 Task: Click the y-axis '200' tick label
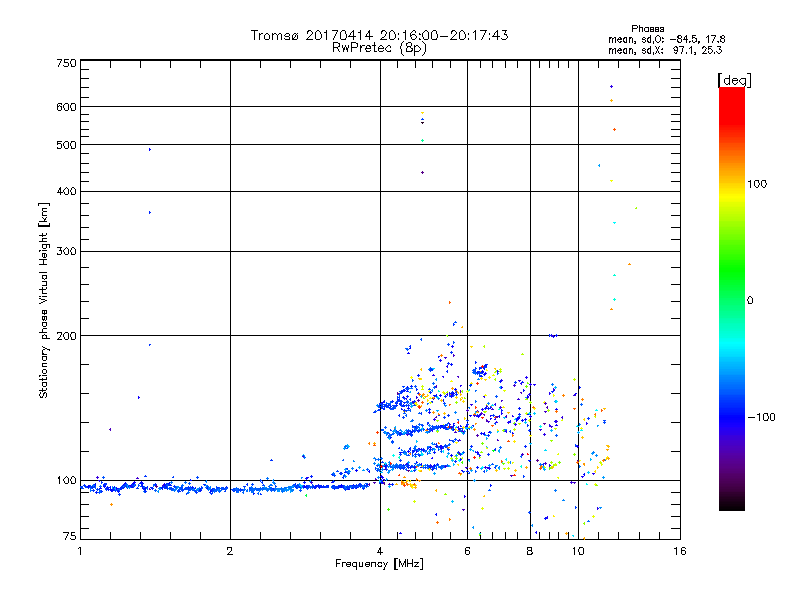tap(66, 336)
